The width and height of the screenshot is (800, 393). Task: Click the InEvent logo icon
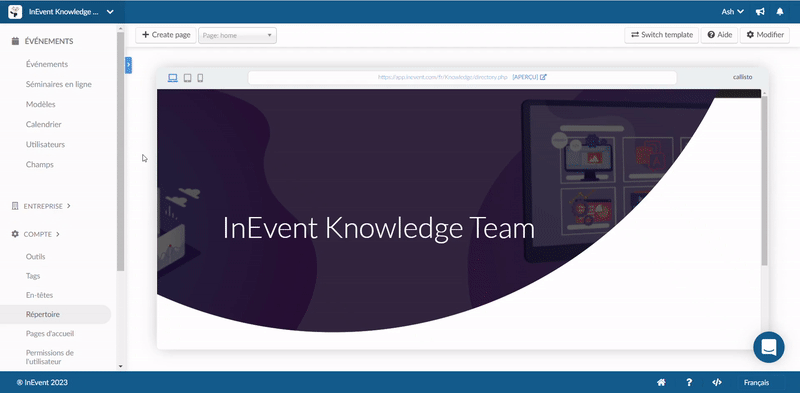tap(15, 12)
